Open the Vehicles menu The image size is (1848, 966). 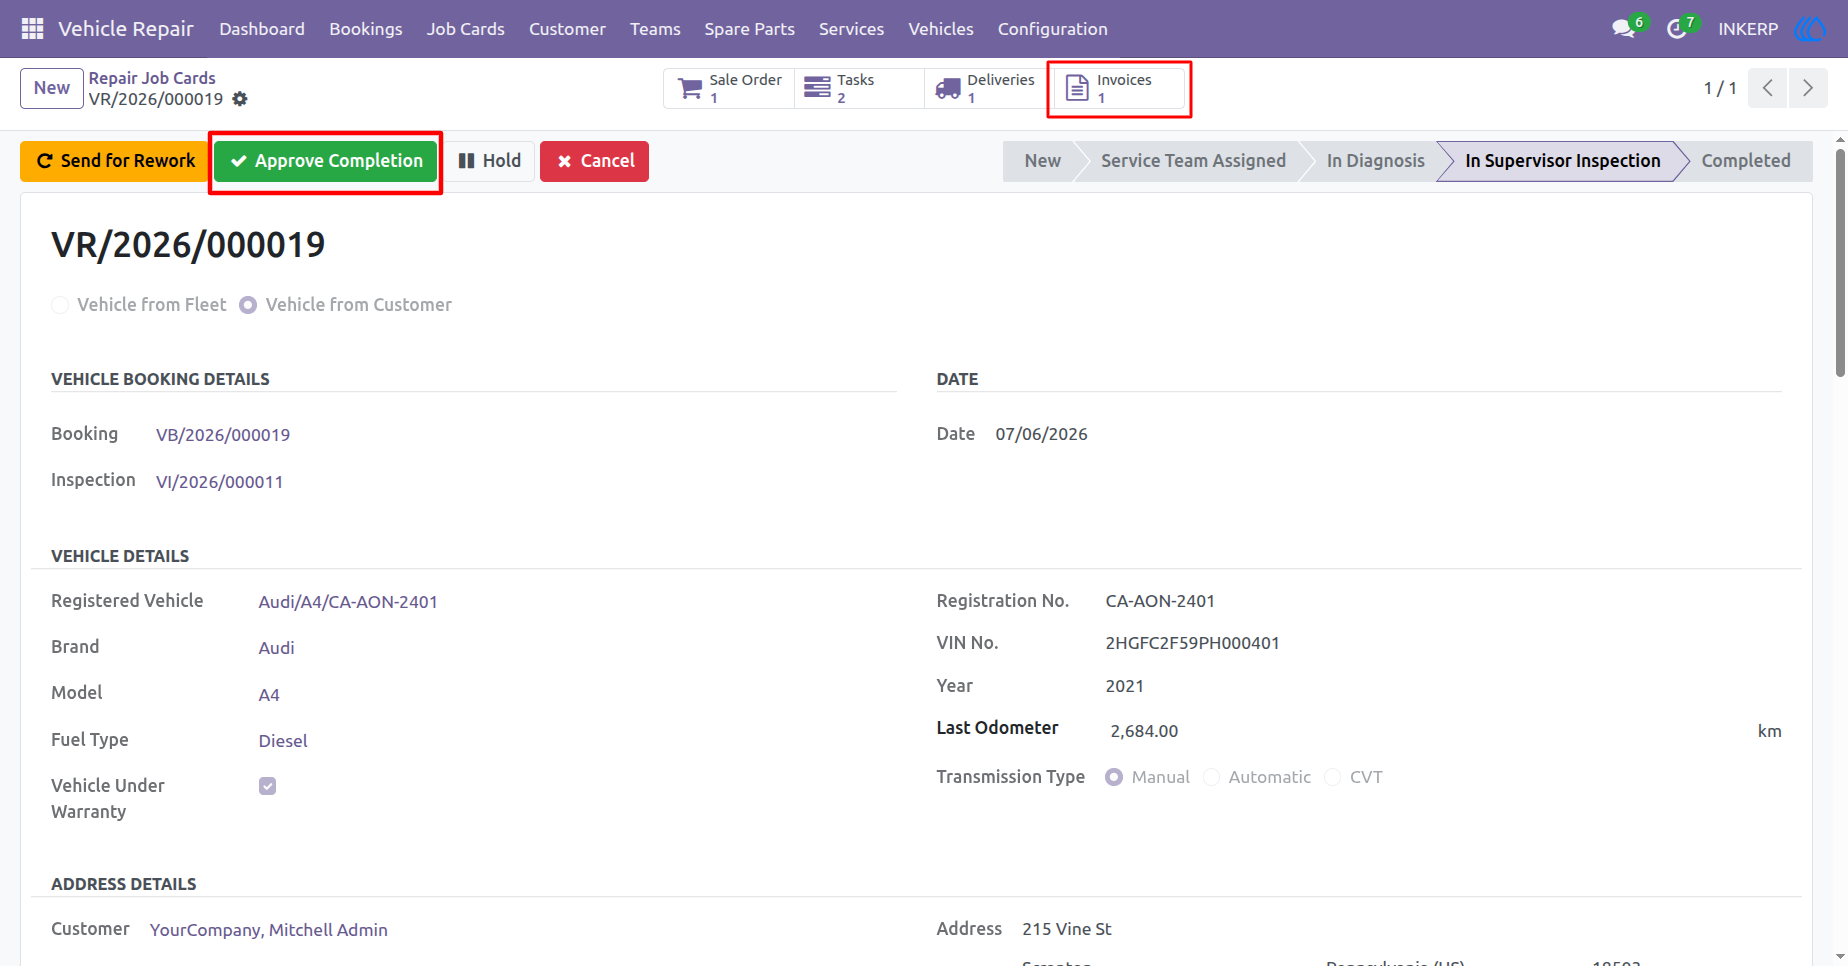tap(941, 29)
